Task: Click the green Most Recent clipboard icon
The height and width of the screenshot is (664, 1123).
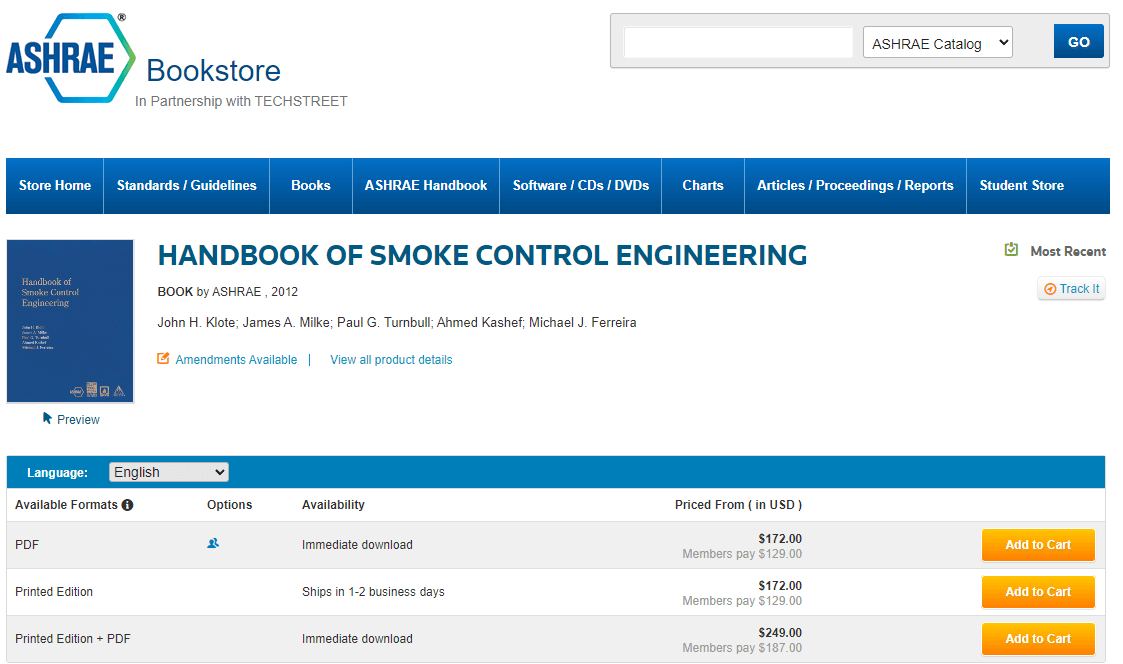Action: pos(1012,251)
